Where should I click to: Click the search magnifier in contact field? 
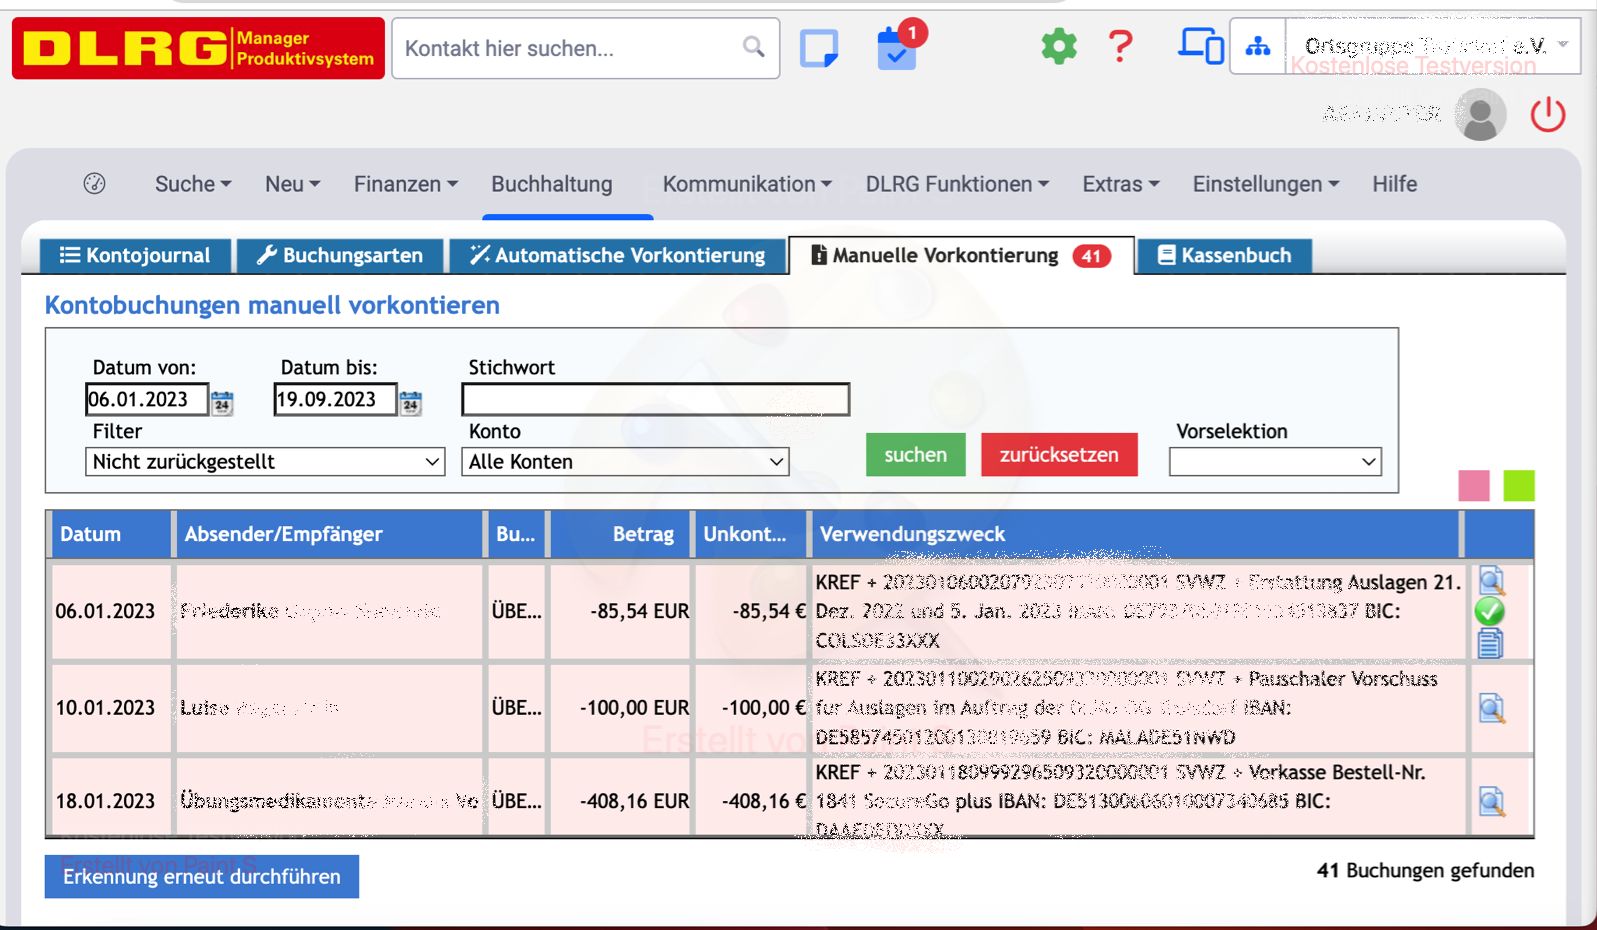click(x=754, y=47)
